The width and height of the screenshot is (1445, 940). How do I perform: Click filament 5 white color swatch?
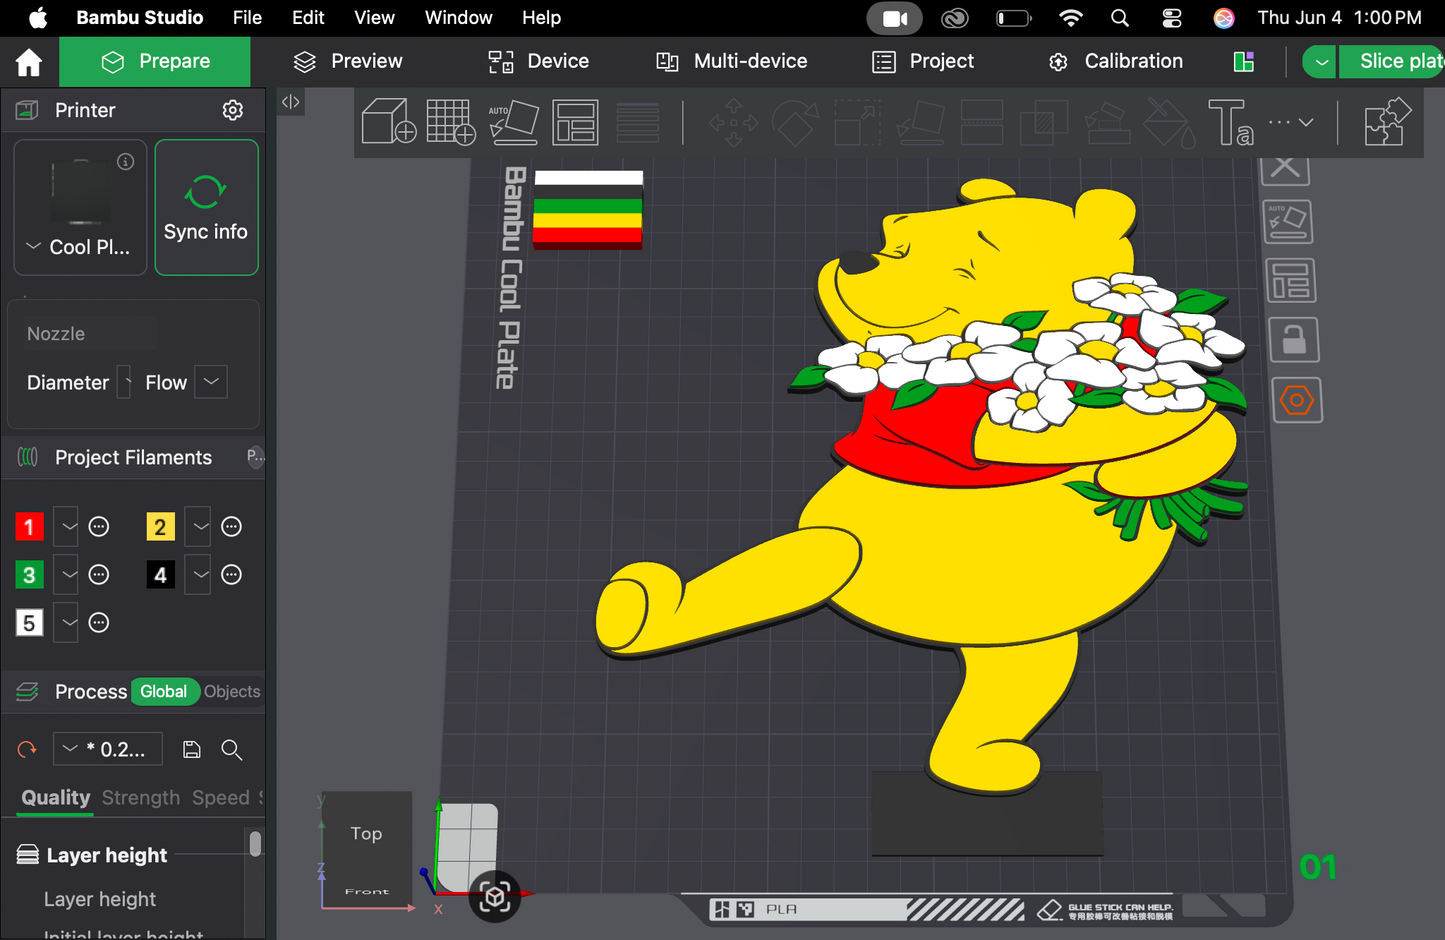click(29, 623)
